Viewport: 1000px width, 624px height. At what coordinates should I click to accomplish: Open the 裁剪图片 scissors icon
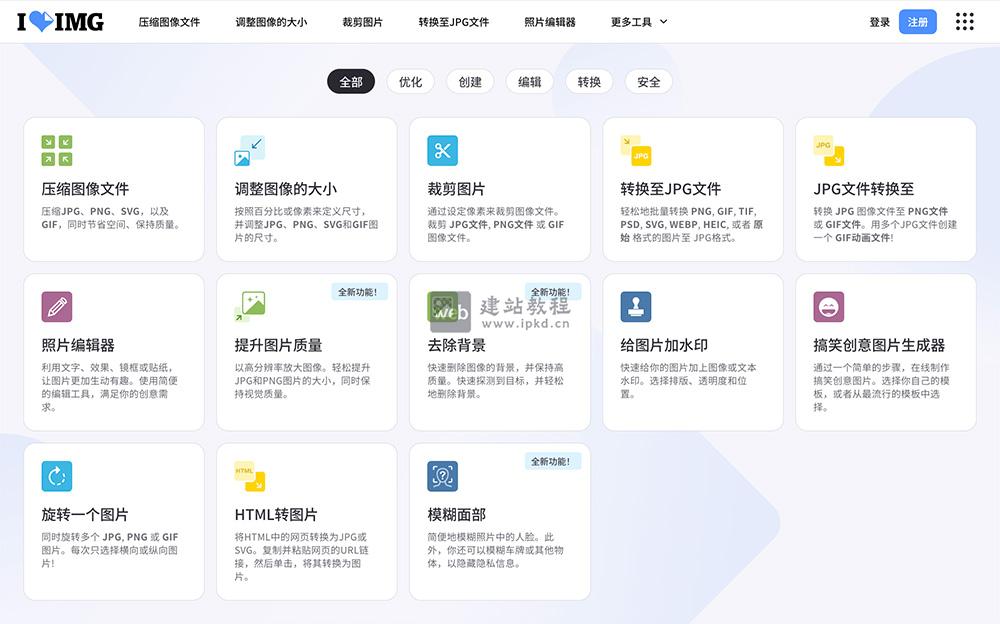pos(441,150)
